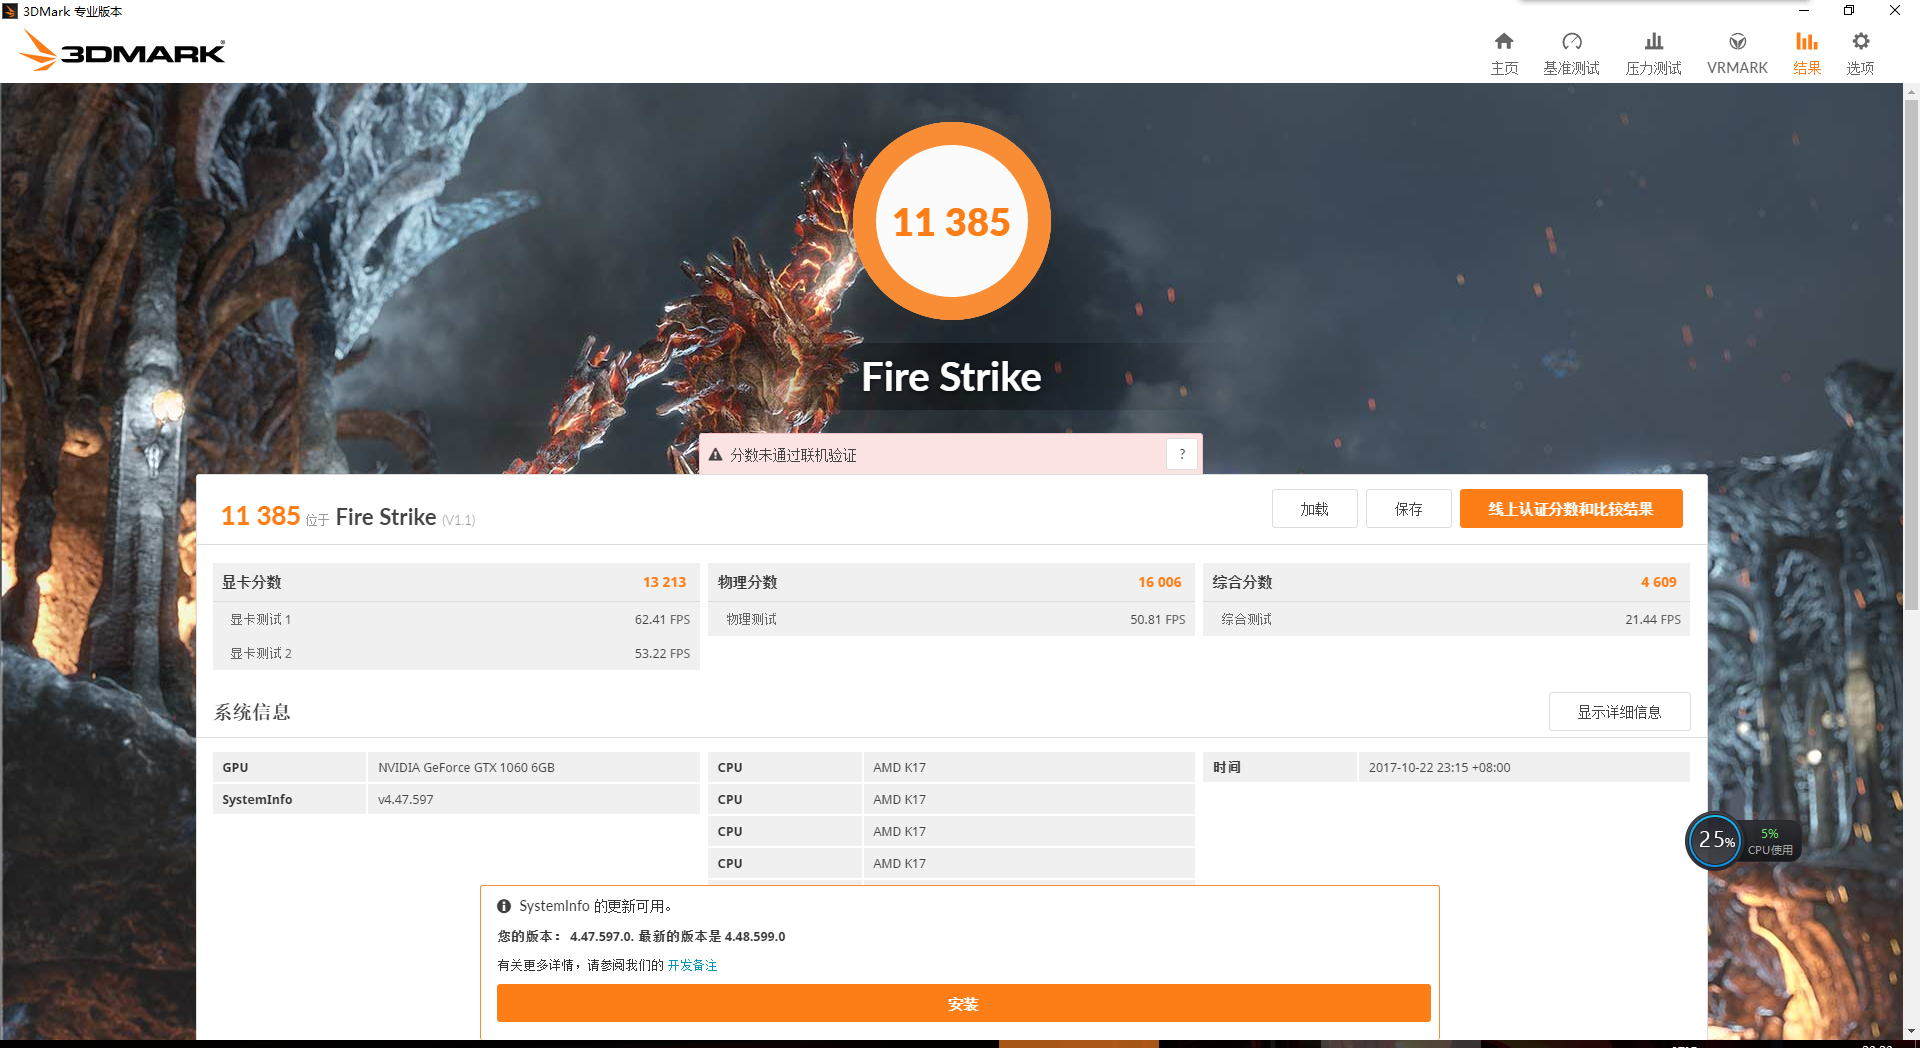Click the 显卡测试 2 53.22 FPS row
This screenshot has width=1920, height=1048.
point(456,653)
